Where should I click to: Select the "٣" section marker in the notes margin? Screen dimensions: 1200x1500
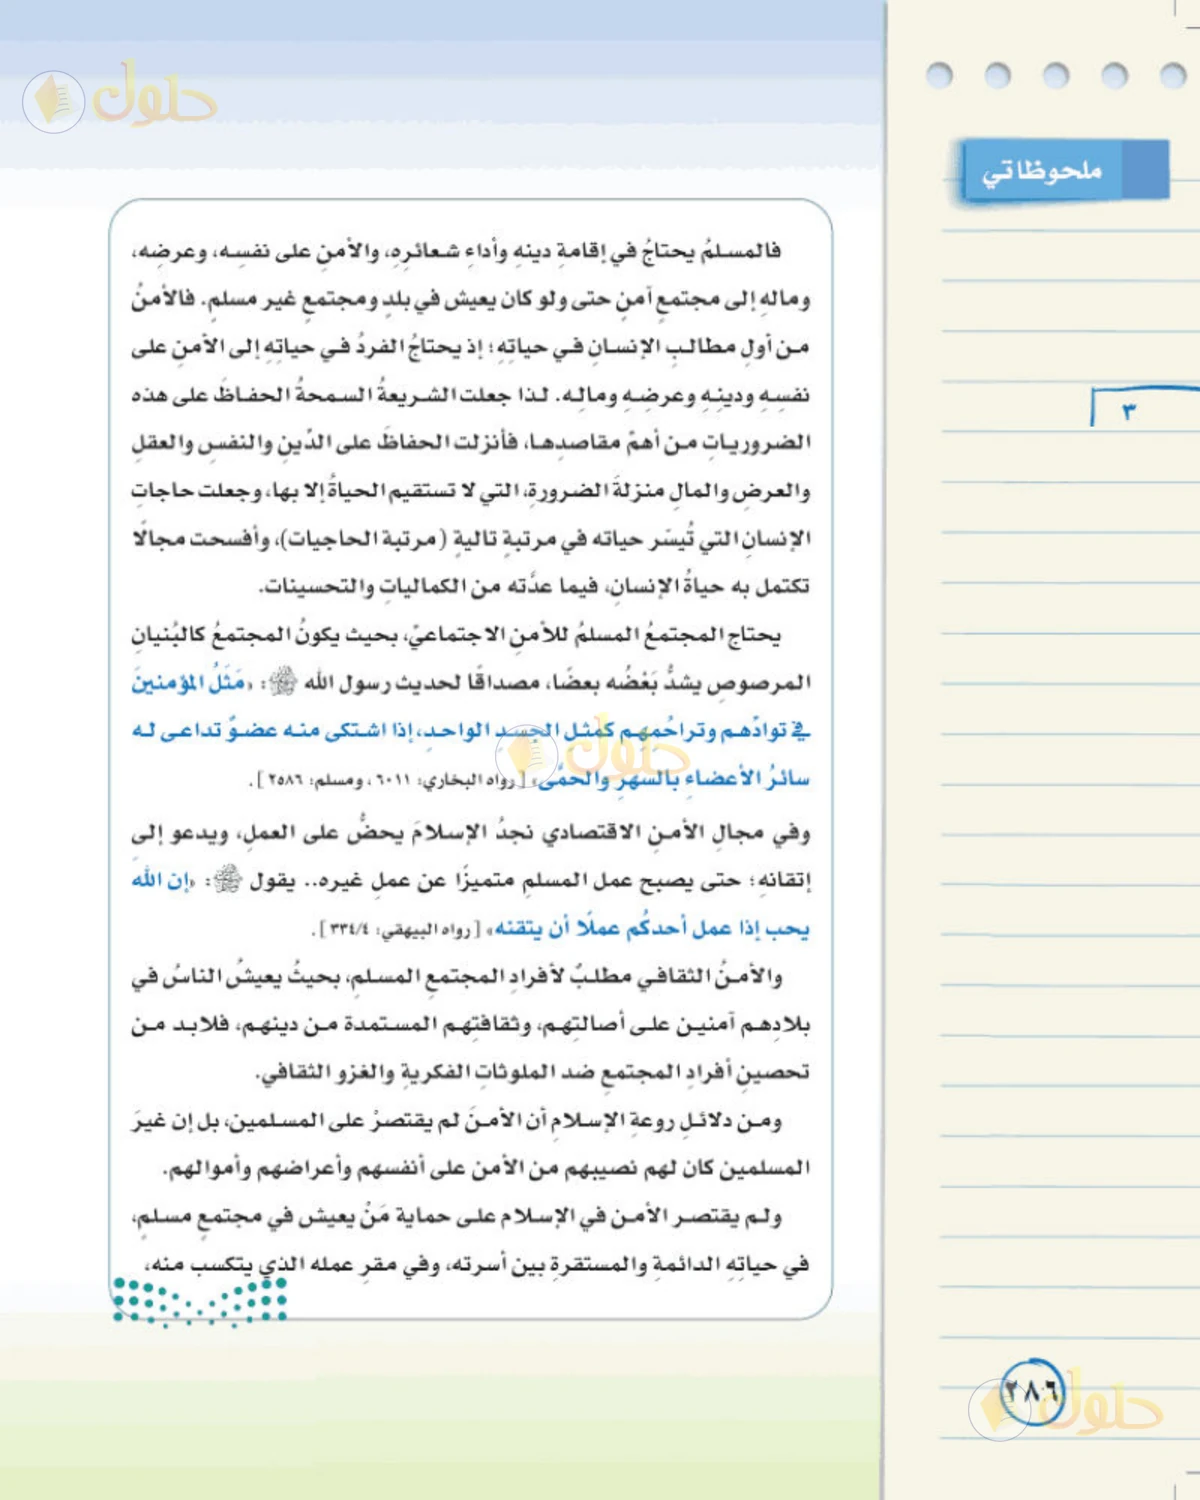(1128, 412)
